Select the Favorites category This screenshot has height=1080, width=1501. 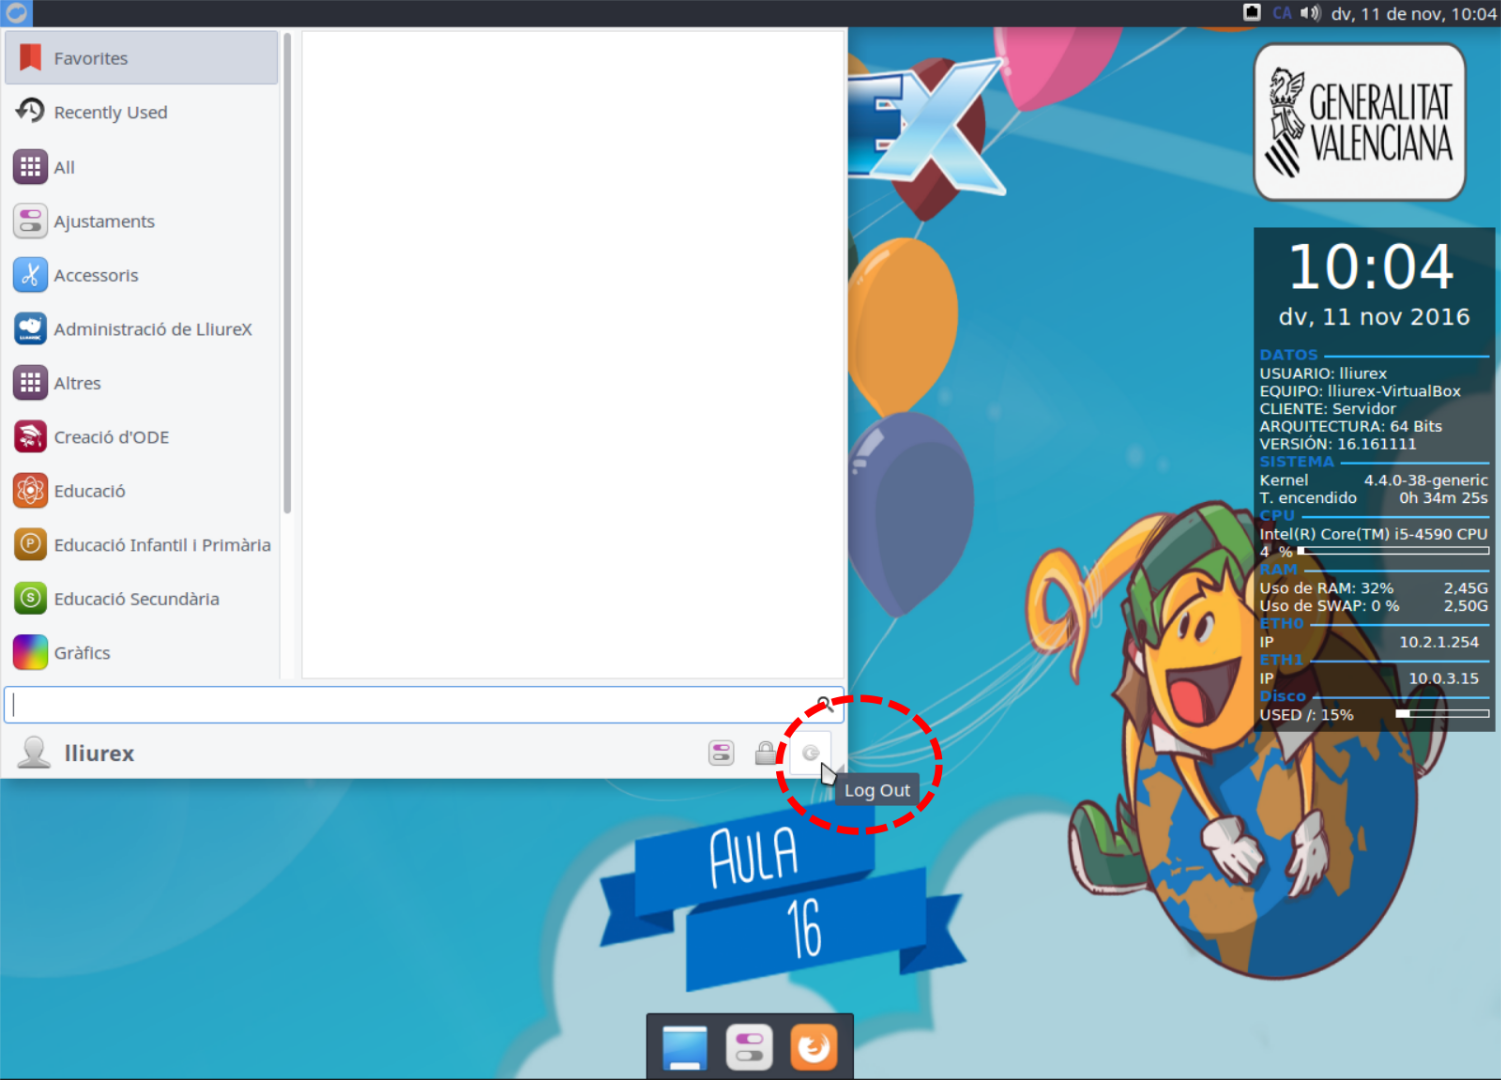click(141, 58)
